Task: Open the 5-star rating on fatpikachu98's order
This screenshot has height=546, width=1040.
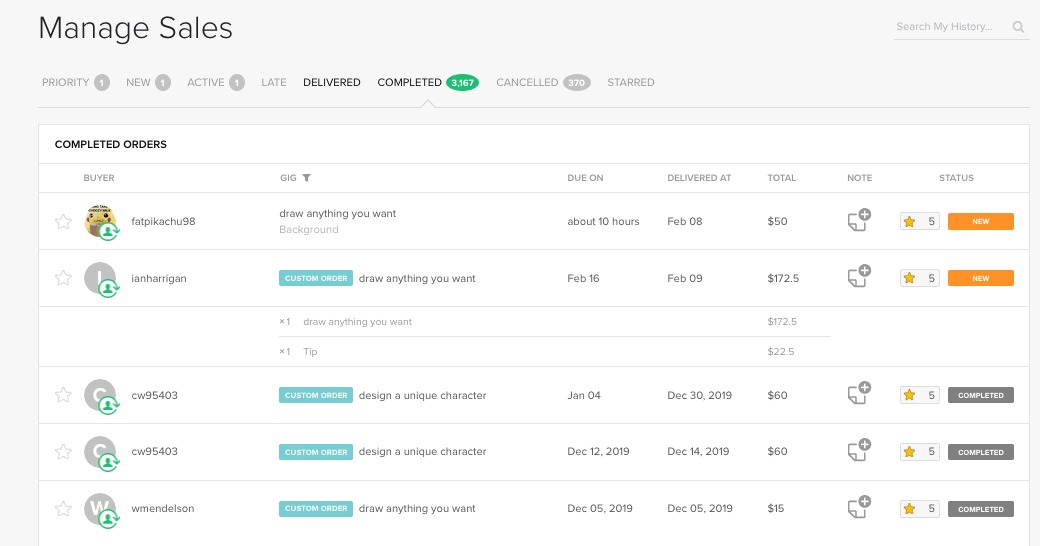Action: tap(919, 222)
